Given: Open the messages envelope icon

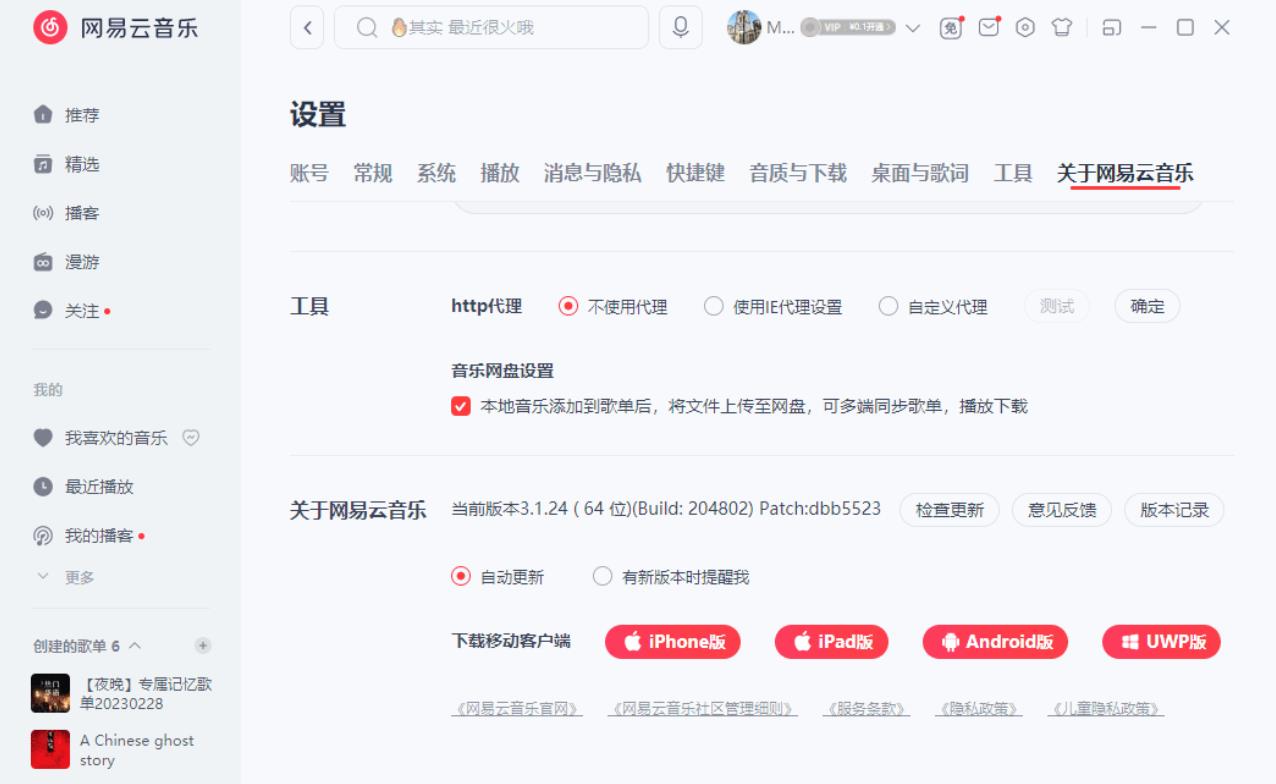Looking at the screenshot, I should [x=989, y=28].
